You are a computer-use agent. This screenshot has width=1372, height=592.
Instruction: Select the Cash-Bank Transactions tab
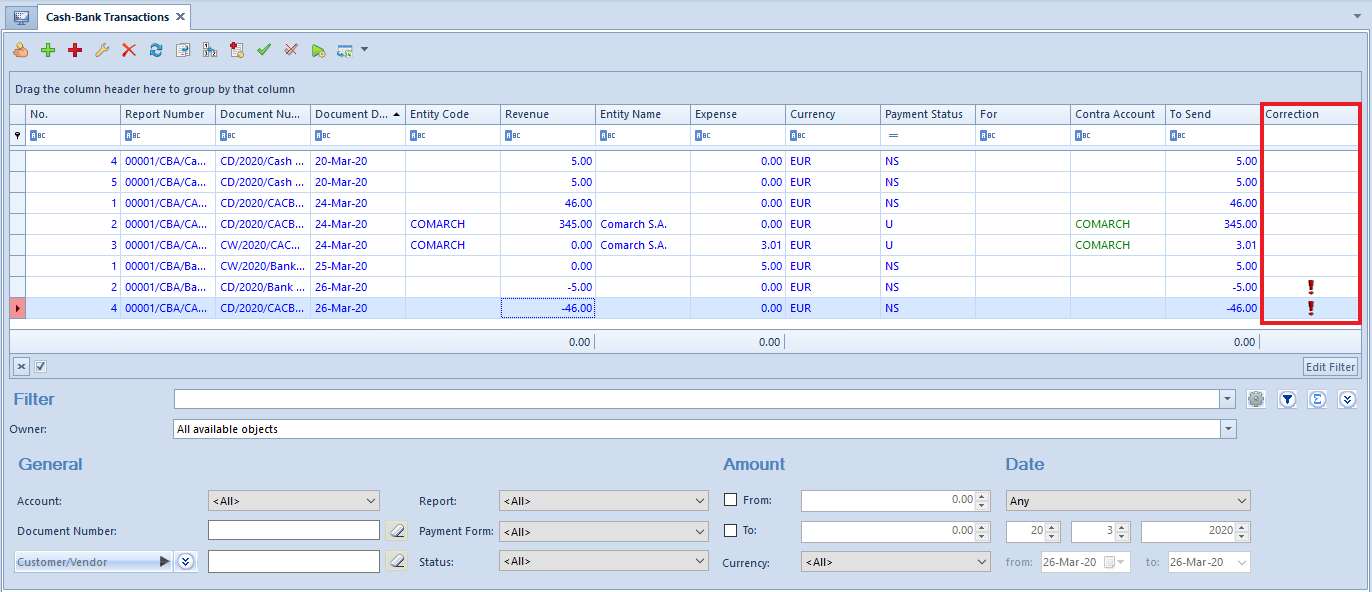(108, 17)
